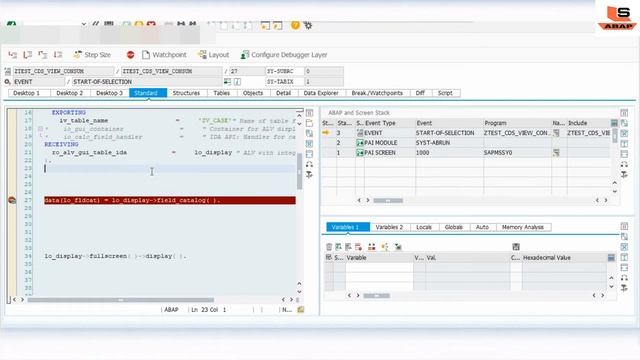Screen dimensions: 640x360
Task: Click the first empty Variable input cell
Action: coord(379,267)
